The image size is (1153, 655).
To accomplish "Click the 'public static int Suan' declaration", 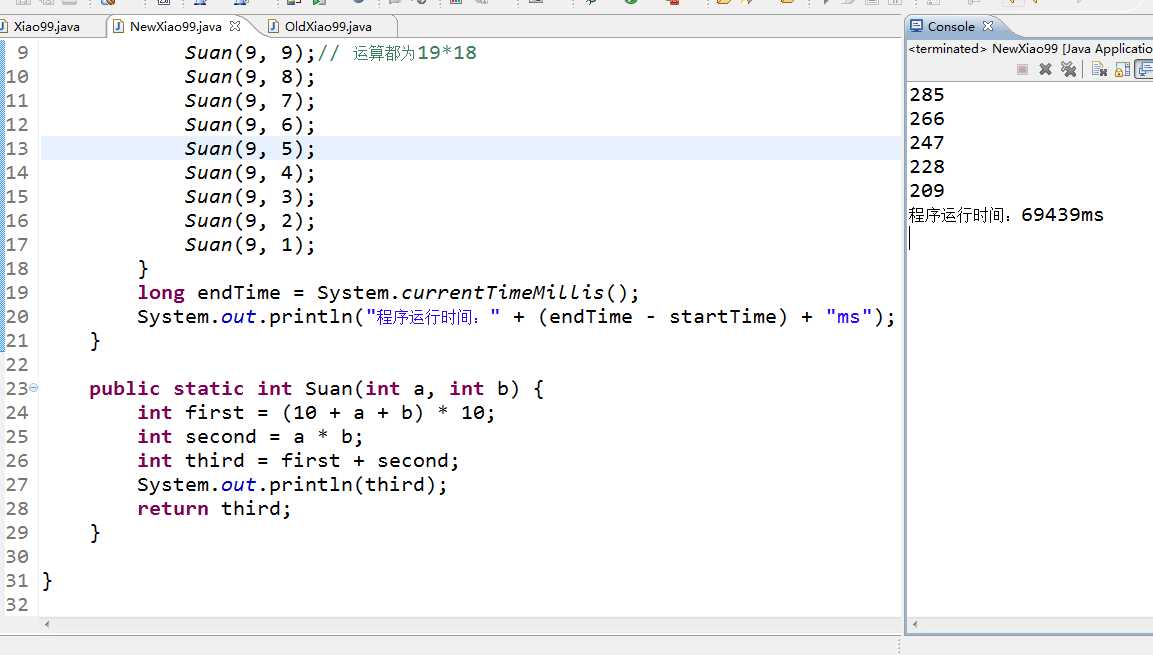I will 221,389.
